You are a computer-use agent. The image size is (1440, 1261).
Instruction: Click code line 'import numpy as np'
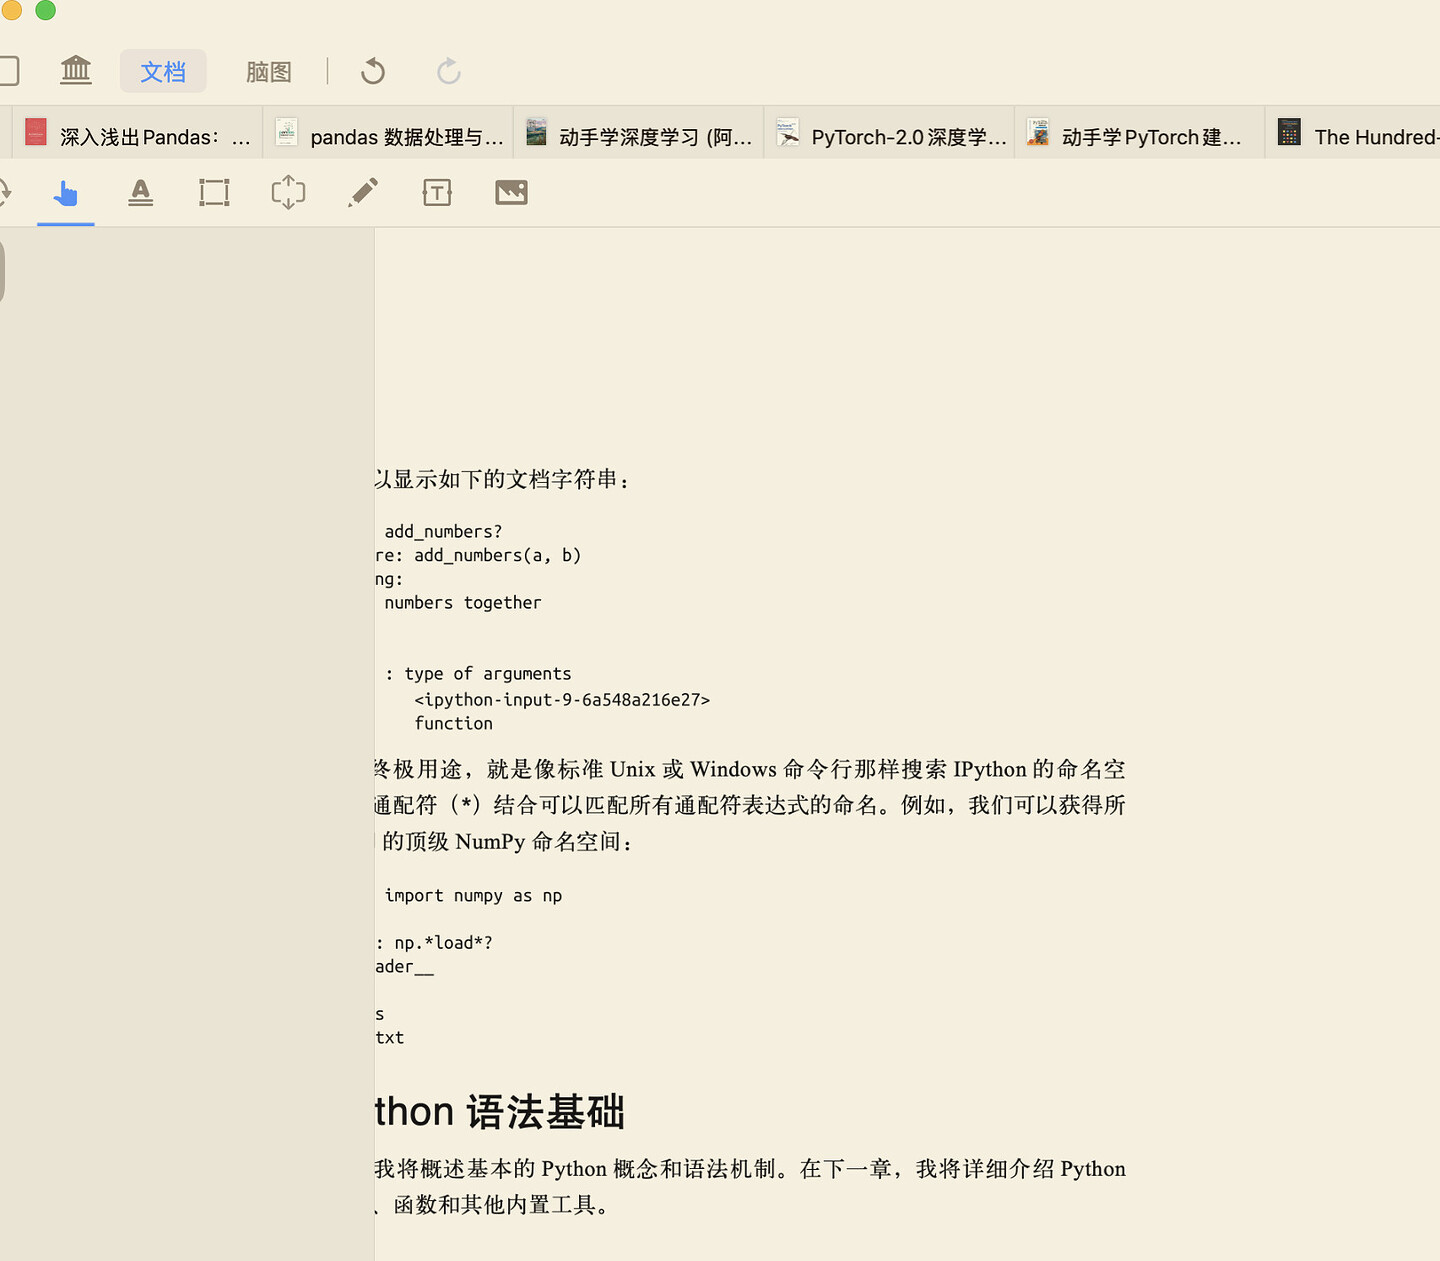(x=473, y=896)
